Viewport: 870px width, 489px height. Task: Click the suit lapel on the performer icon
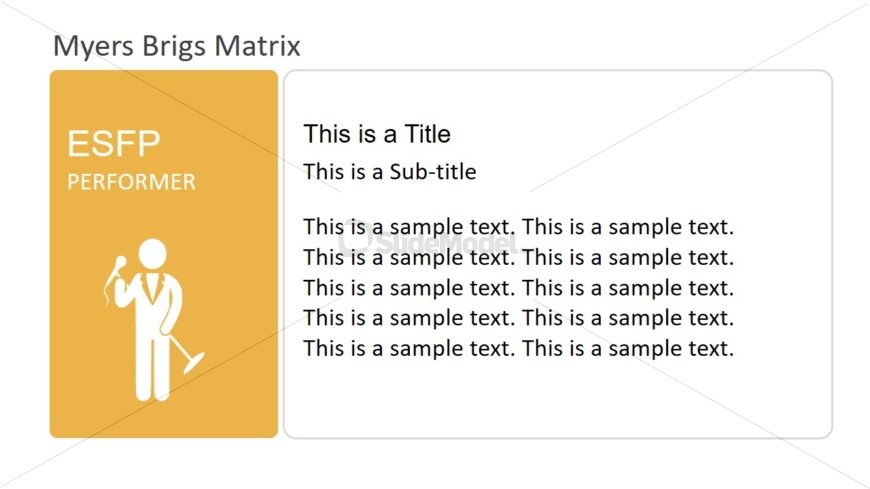152,286
